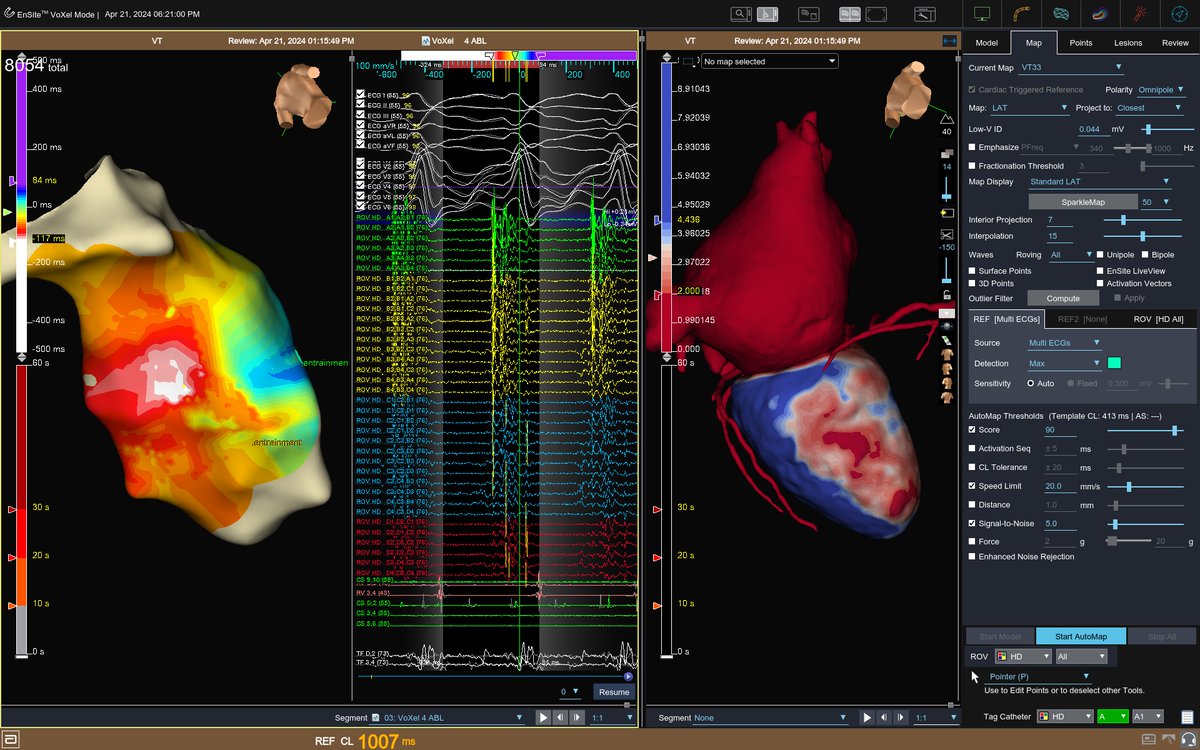Uncheck the Speed Limit threshold

pos(972,486)
